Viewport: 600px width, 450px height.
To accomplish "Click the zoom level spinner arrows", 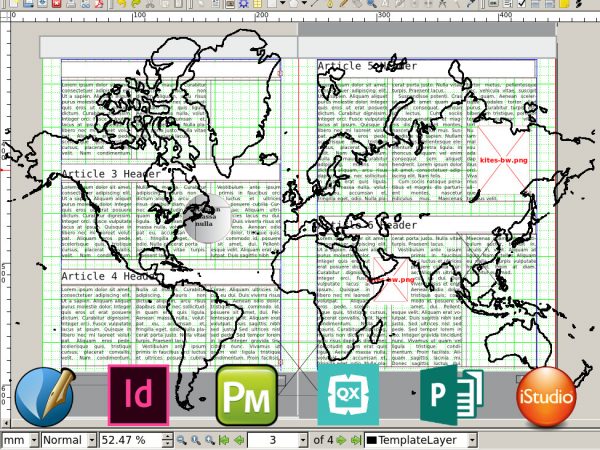I will (167, 440).
